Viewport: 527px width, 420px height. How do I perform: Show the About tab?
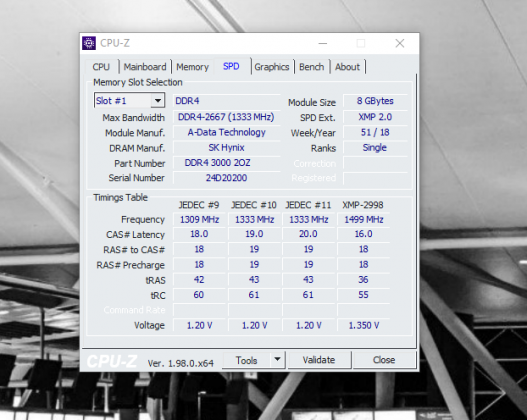347,67
